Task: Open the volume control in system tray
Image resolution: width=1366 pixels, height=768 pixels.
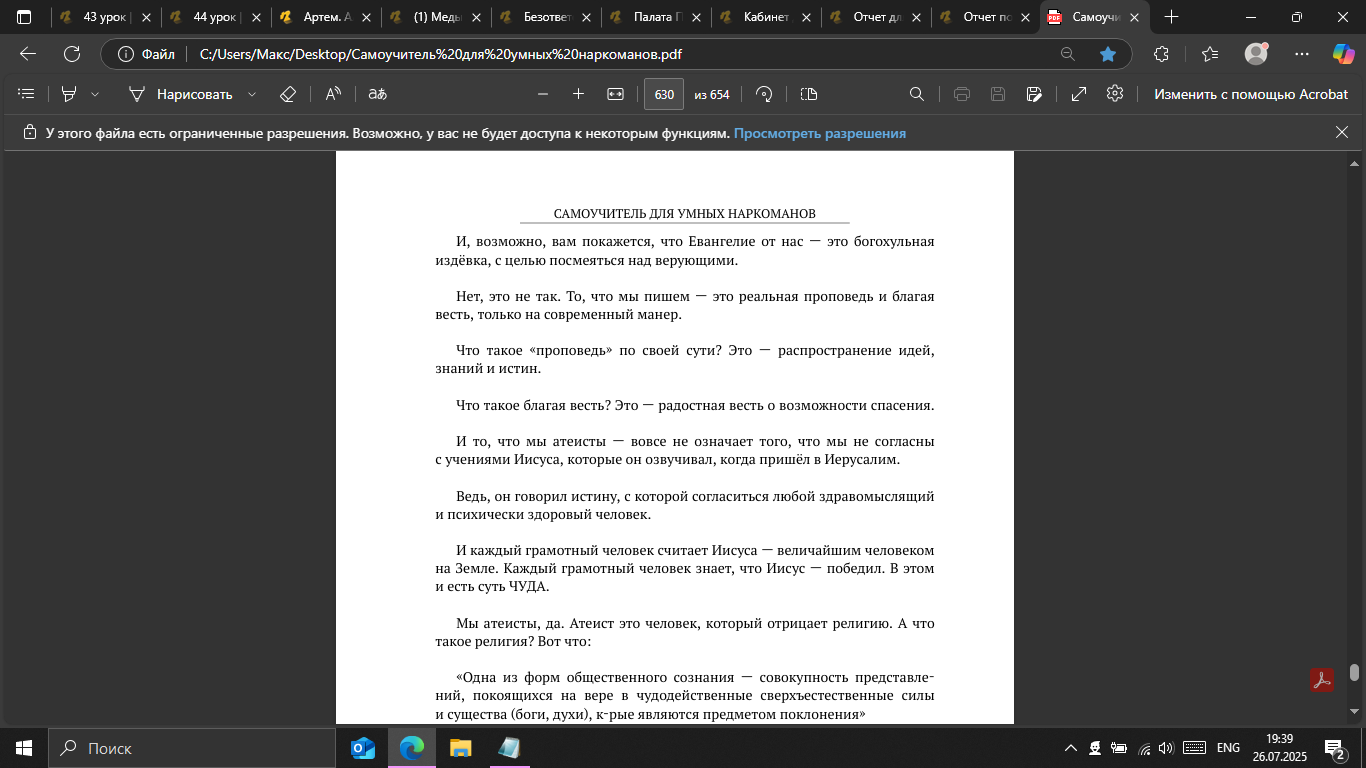Action: (1166, 748)
